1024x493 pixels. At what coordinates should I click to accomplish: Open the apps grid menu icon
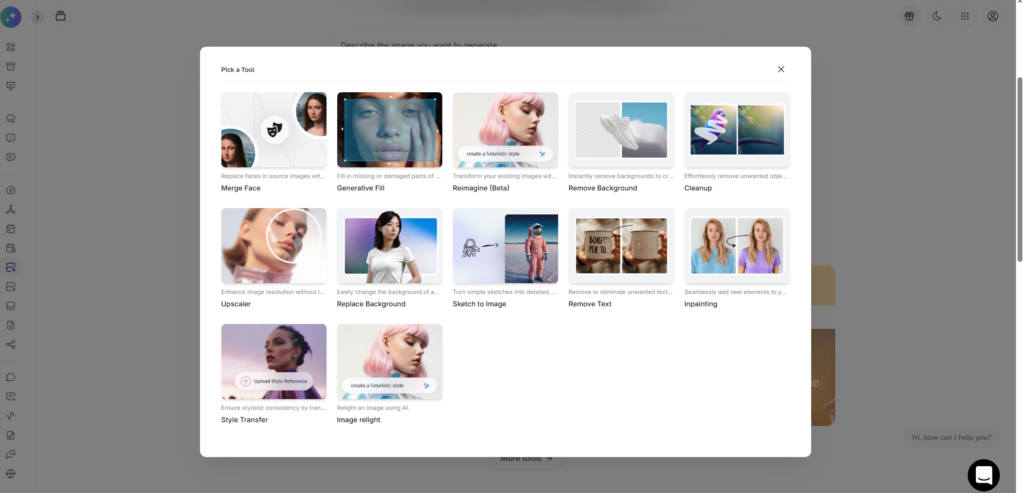pyautogui.click(x=965, y=16)
